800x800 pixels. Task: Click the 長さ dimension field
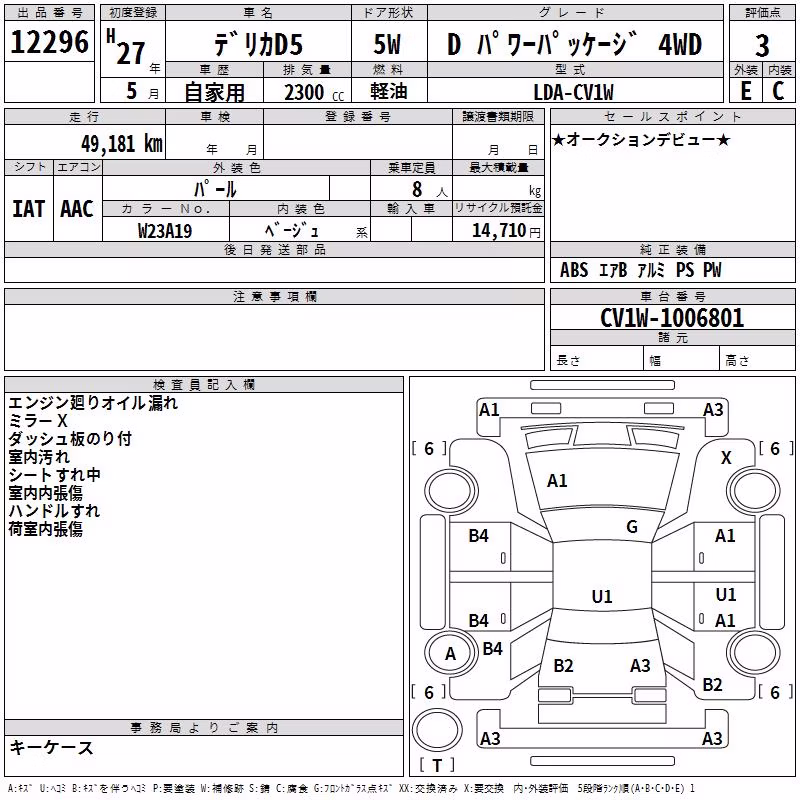[597, 358]
